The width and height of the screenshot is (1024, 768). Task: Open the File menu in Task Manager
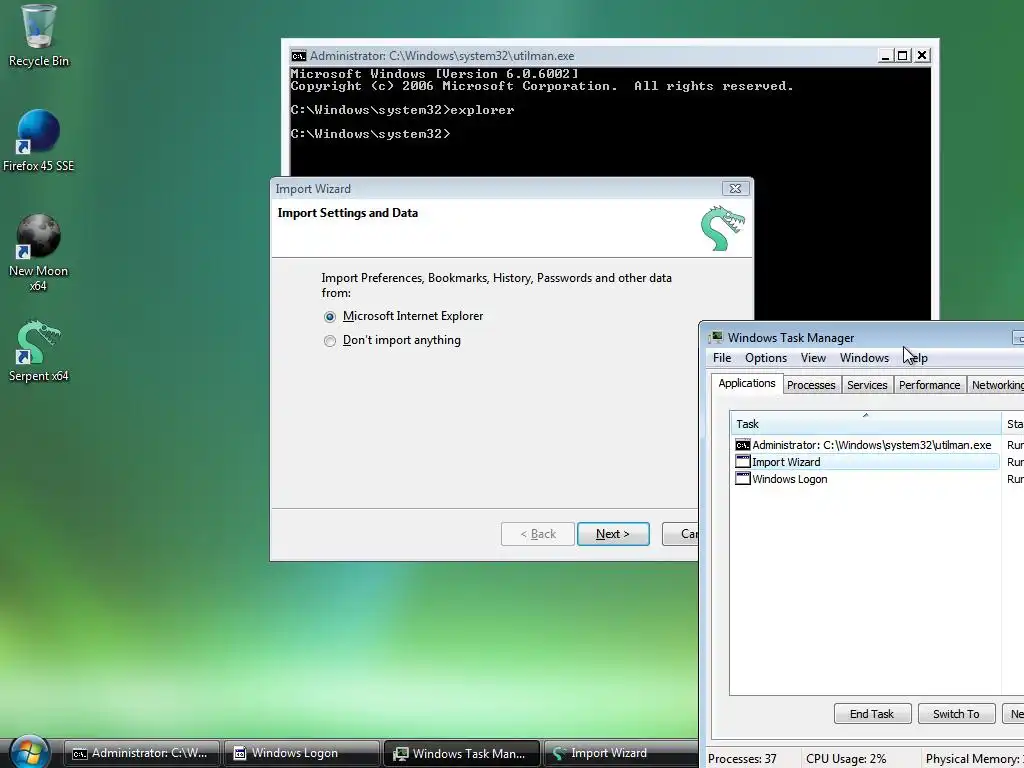pyautogui.click(x=722, y=358)
